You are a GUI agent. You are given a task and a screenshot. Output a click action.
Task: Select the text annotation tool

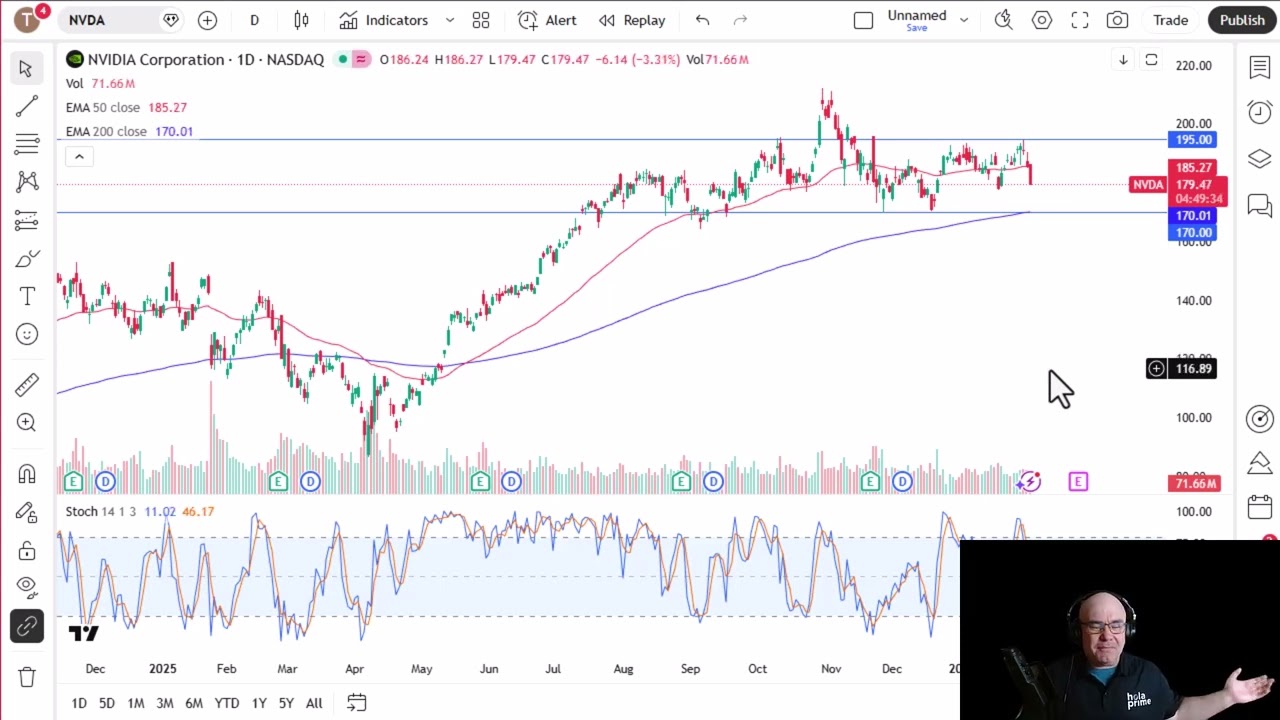(x=26, y=297)
